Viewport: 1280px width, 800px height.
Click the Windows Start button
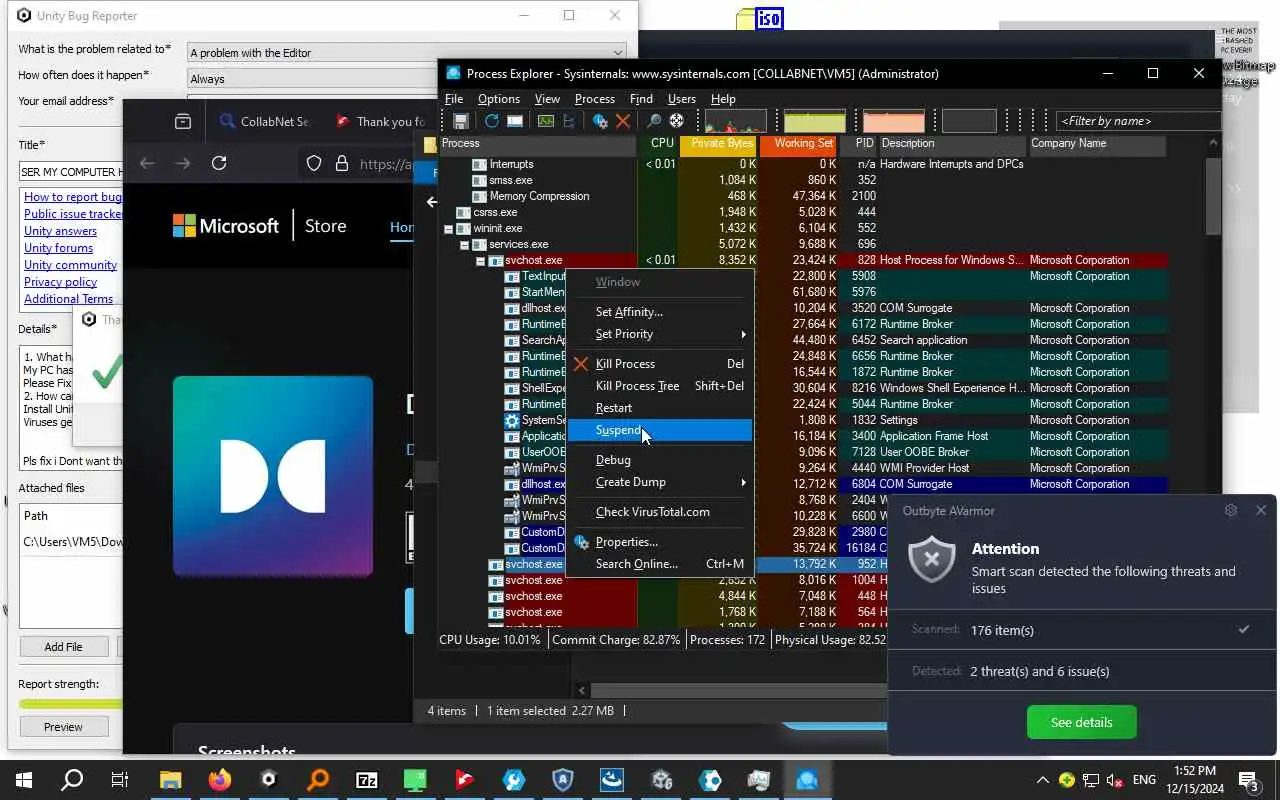[24, 780]
